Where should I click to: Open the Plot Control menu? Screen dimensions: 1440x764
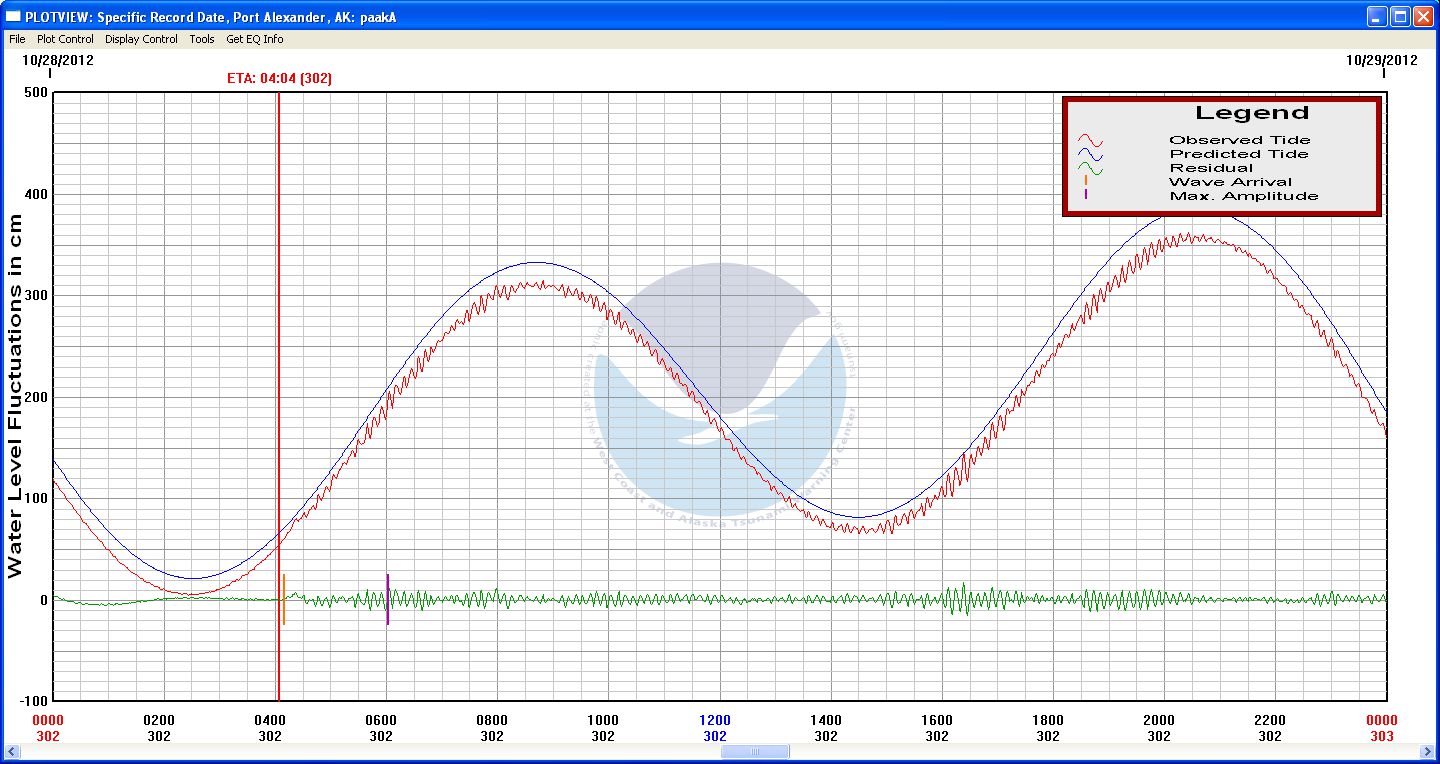(65, 39)
